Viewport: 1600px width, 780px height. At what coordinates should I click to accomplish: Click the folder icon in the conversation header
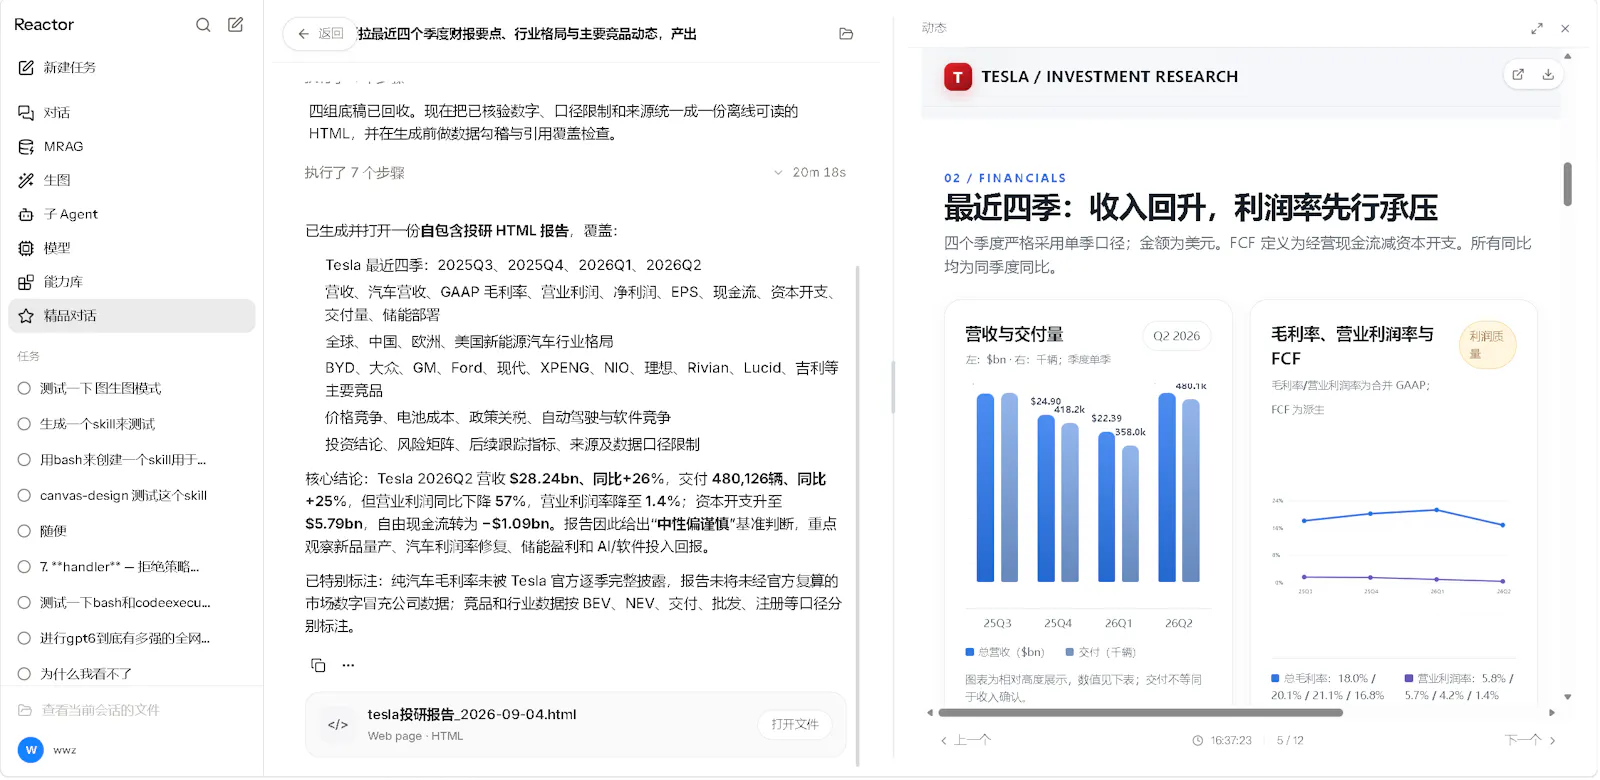pos(846,34)
